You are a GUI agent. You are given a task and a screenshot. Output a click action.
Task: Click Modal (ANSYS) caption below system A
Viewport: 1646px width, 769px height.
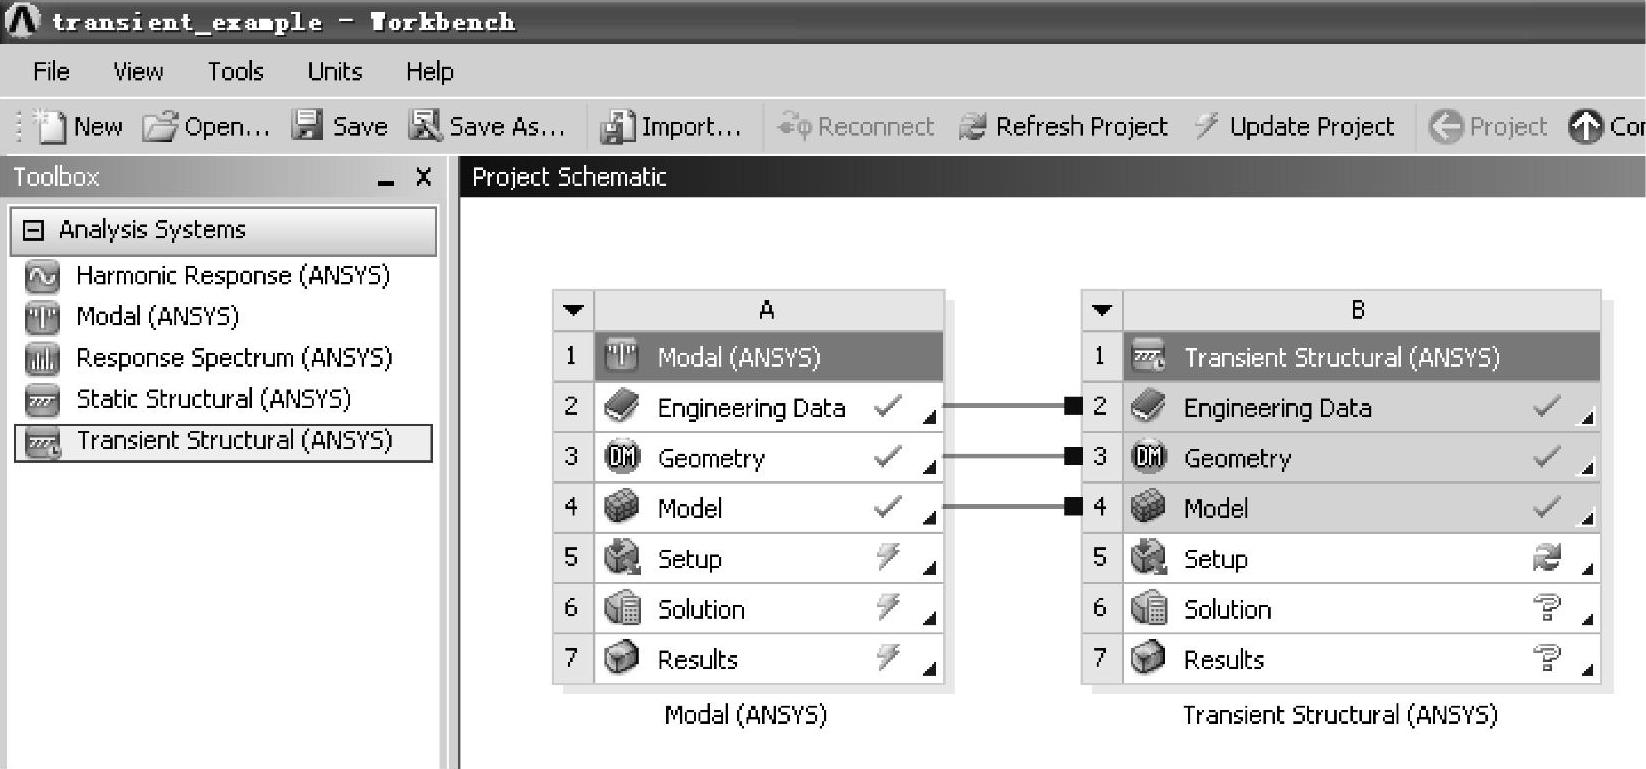[x=746, y=715]
